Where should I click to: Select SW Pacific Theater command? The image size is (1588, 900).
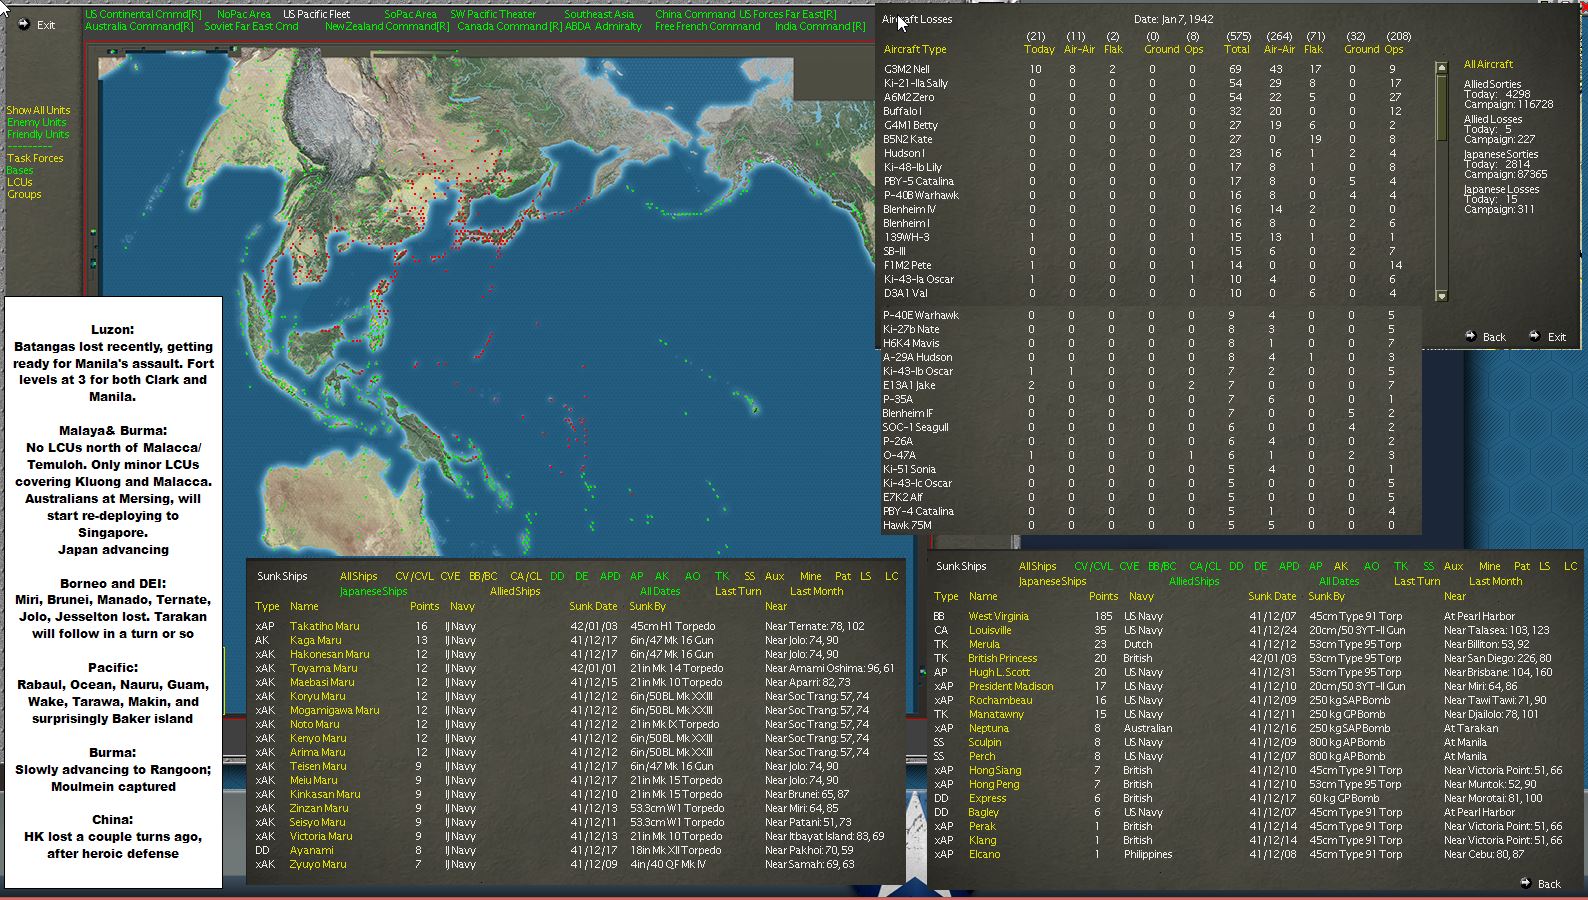click(493, 15)
